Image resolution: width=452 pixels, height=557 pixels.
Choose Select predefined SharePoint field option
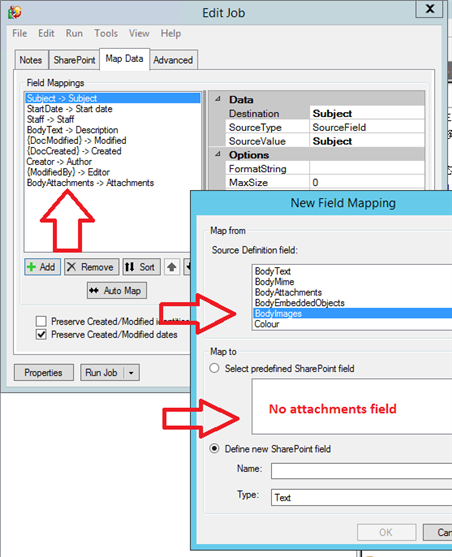click(x=214, y=368)
